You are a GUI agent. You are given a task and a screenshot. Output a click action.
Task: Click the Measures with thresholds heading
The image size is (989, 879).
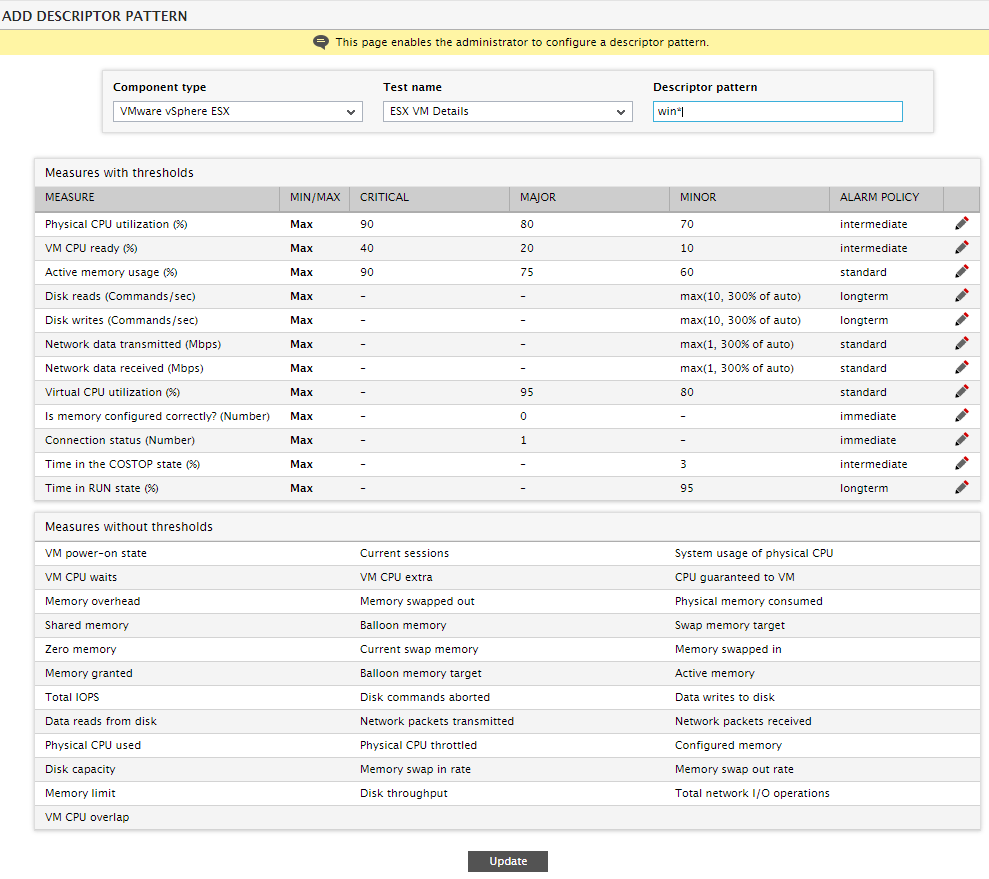[x=119, y=173]
